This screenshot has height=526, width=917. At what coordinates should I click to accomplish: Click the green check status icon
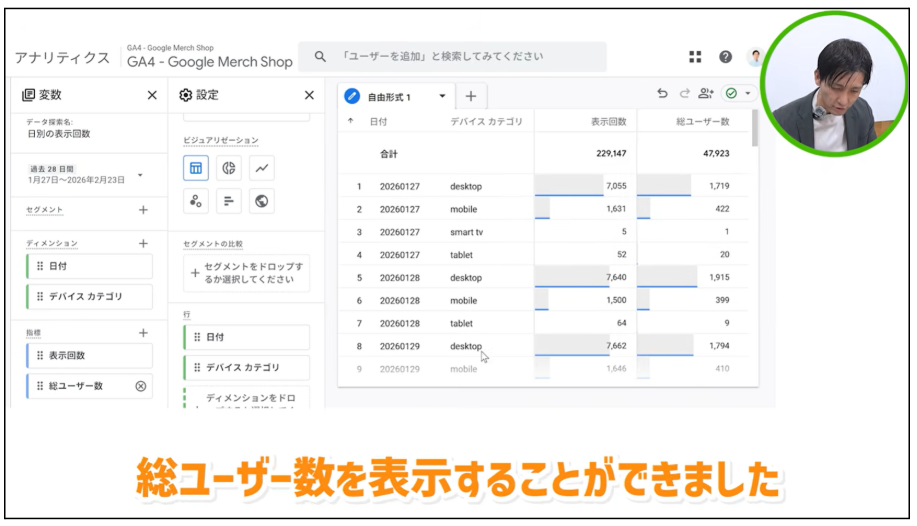731,93
